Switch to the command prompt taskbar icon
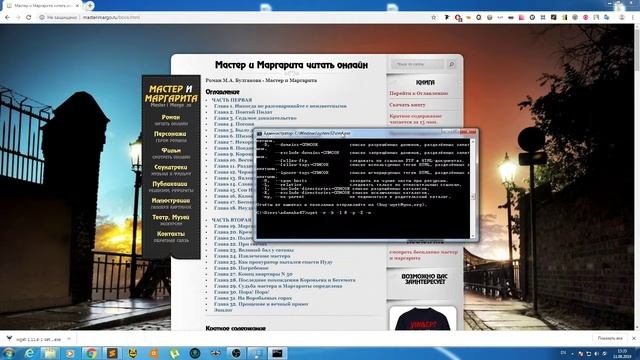 tap(278, 353)
